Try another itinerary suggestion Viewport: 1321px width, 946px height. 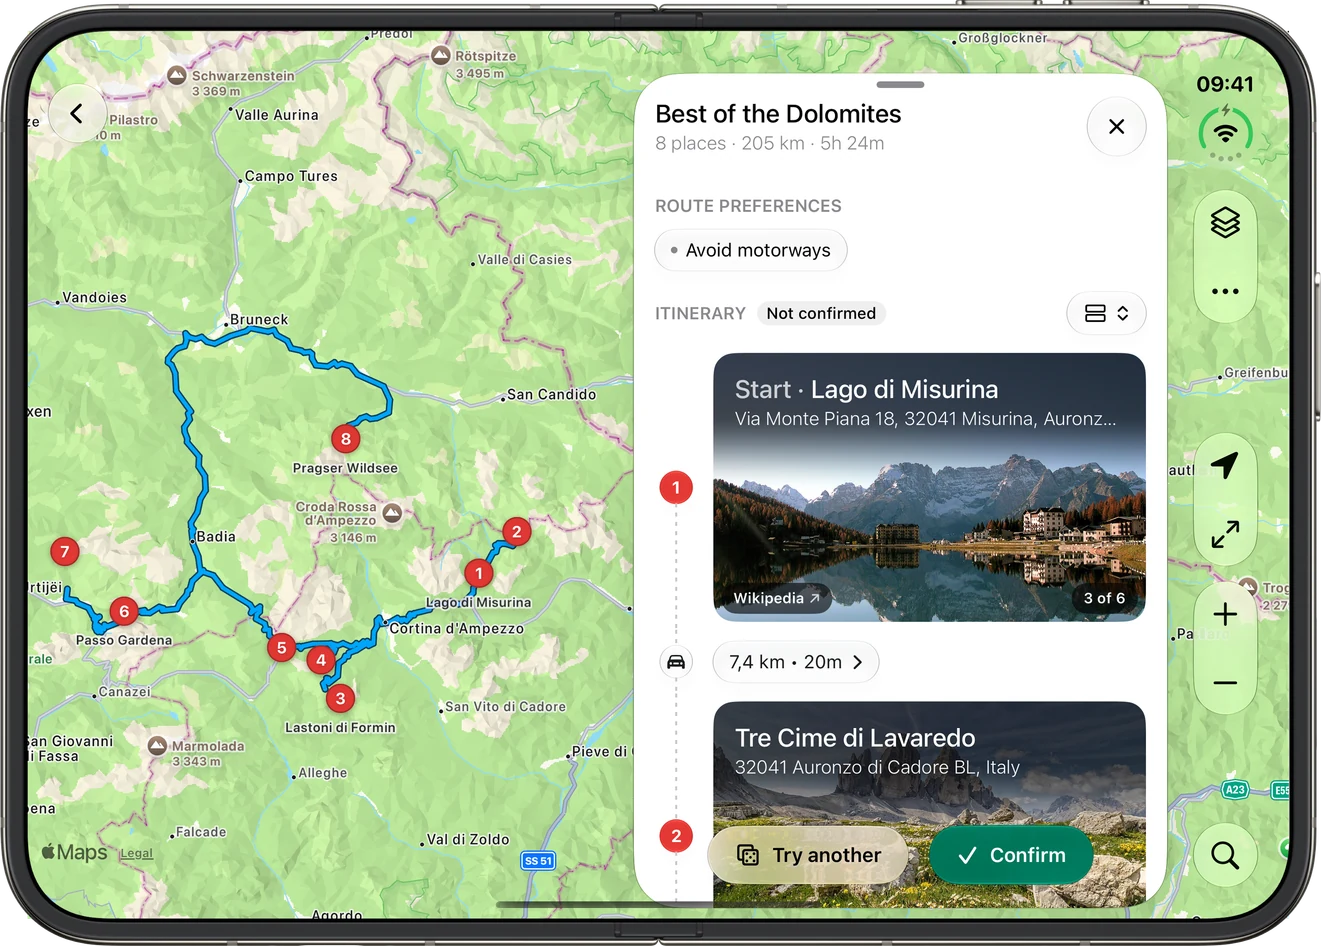808,855
